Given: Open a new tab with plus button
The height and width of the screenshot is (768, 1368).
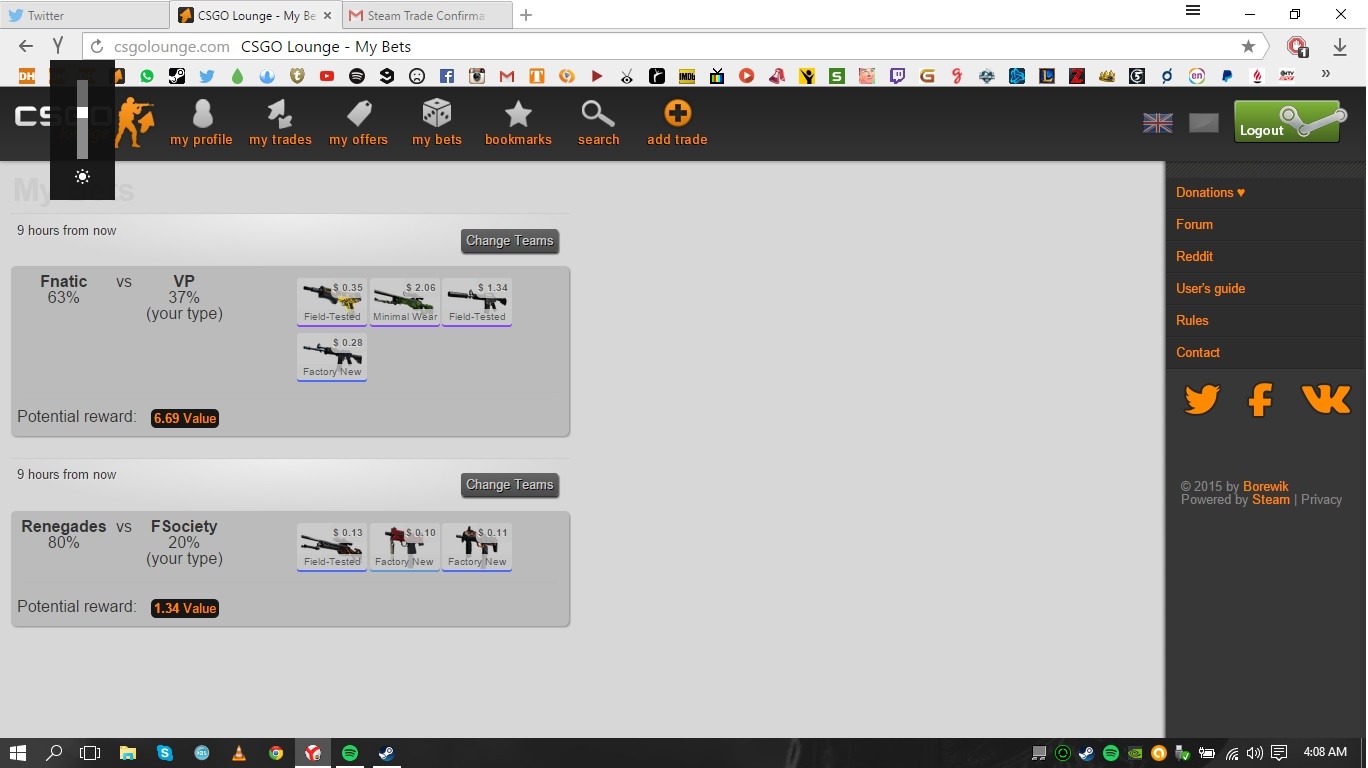Looking at the screenshot, I should click(x=526, y=15).
